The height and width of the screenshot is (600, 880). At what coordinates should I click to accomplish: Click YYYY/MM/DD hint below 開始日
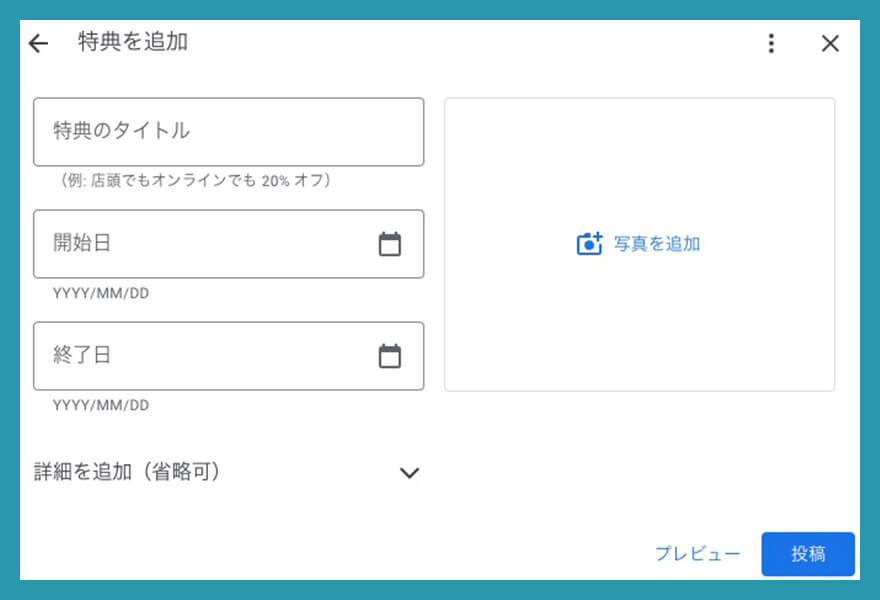click(x=101, y=293)
